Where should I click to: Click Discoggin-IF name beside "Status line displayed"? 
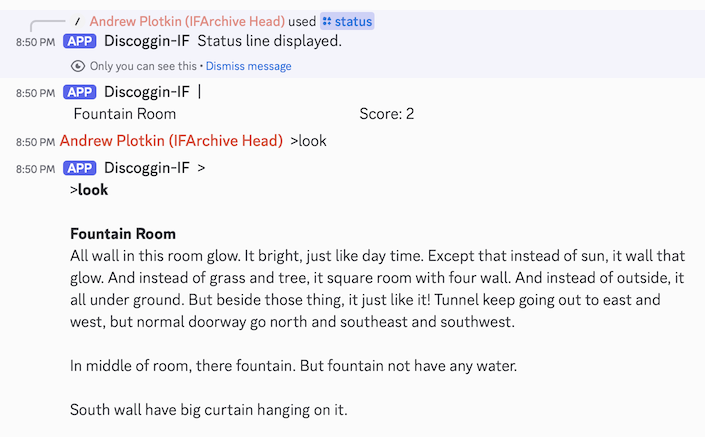tap(146, 41)
